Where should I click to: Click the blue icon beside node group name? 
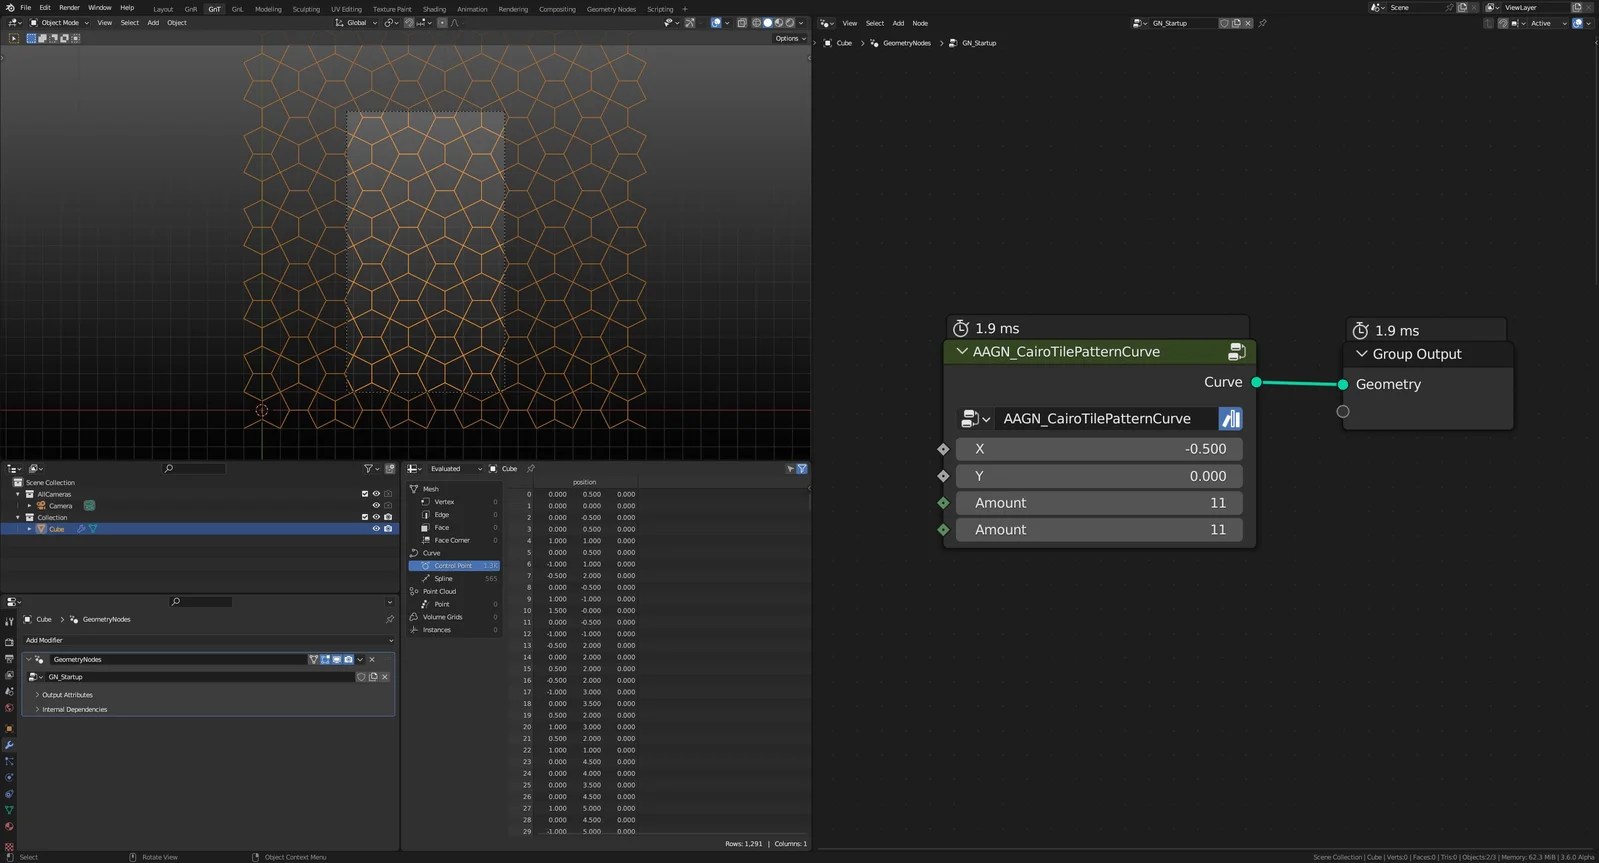click(x=1230, y=419)
